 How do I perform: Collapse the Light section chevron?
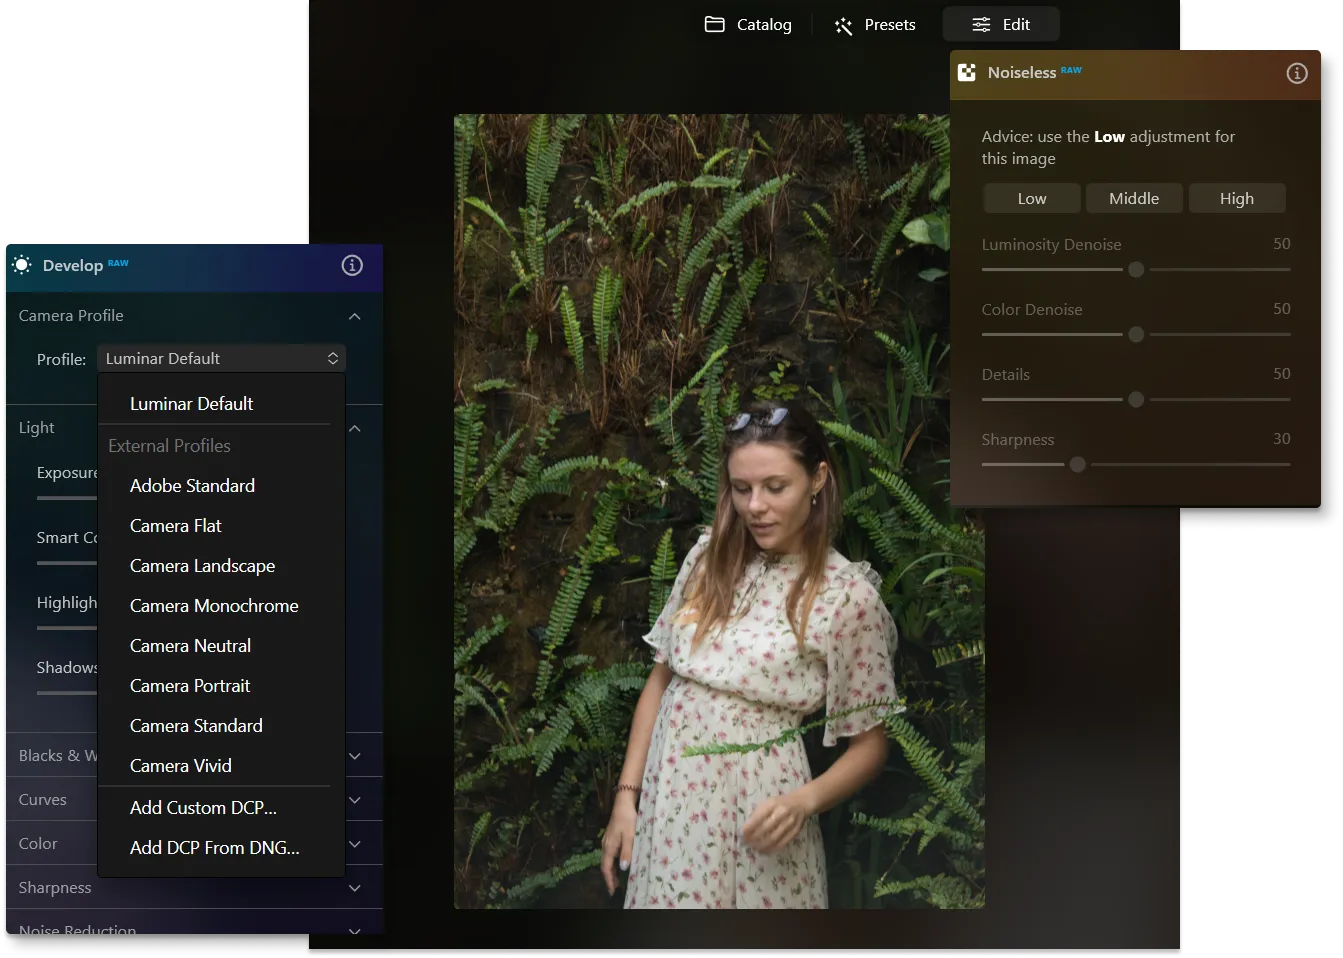(x=354, y=428)
